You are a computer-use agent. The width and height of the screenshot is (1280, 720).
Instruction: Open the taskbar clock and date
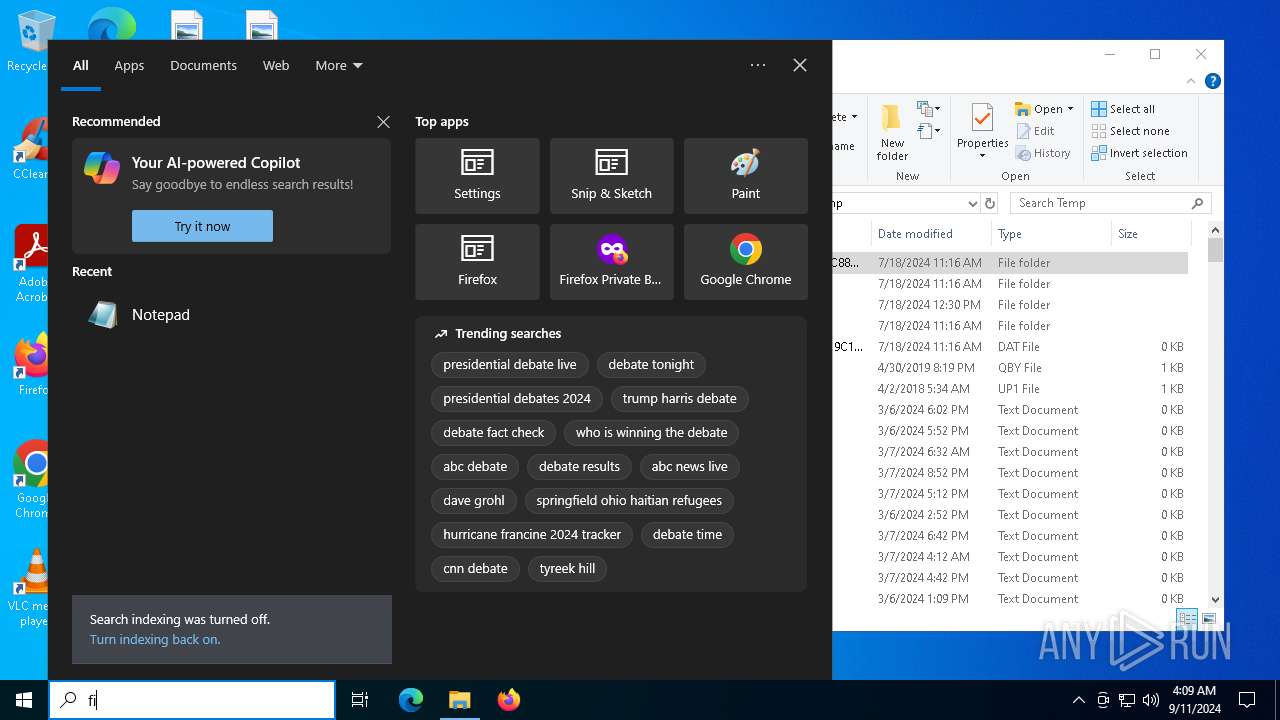pos(1193,700)
